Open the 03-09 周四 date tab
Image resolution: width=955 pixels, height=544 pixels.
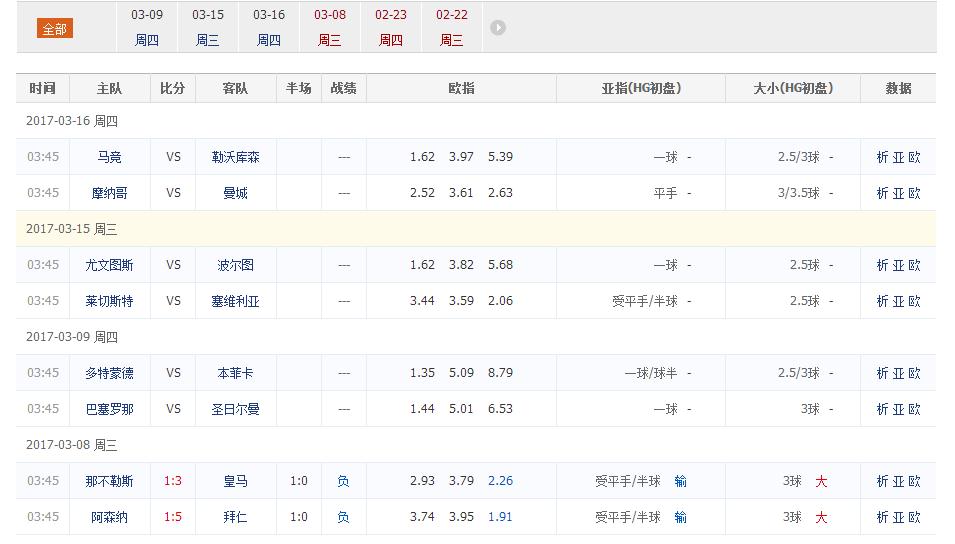pyautogui.click(x=147, y=27)
